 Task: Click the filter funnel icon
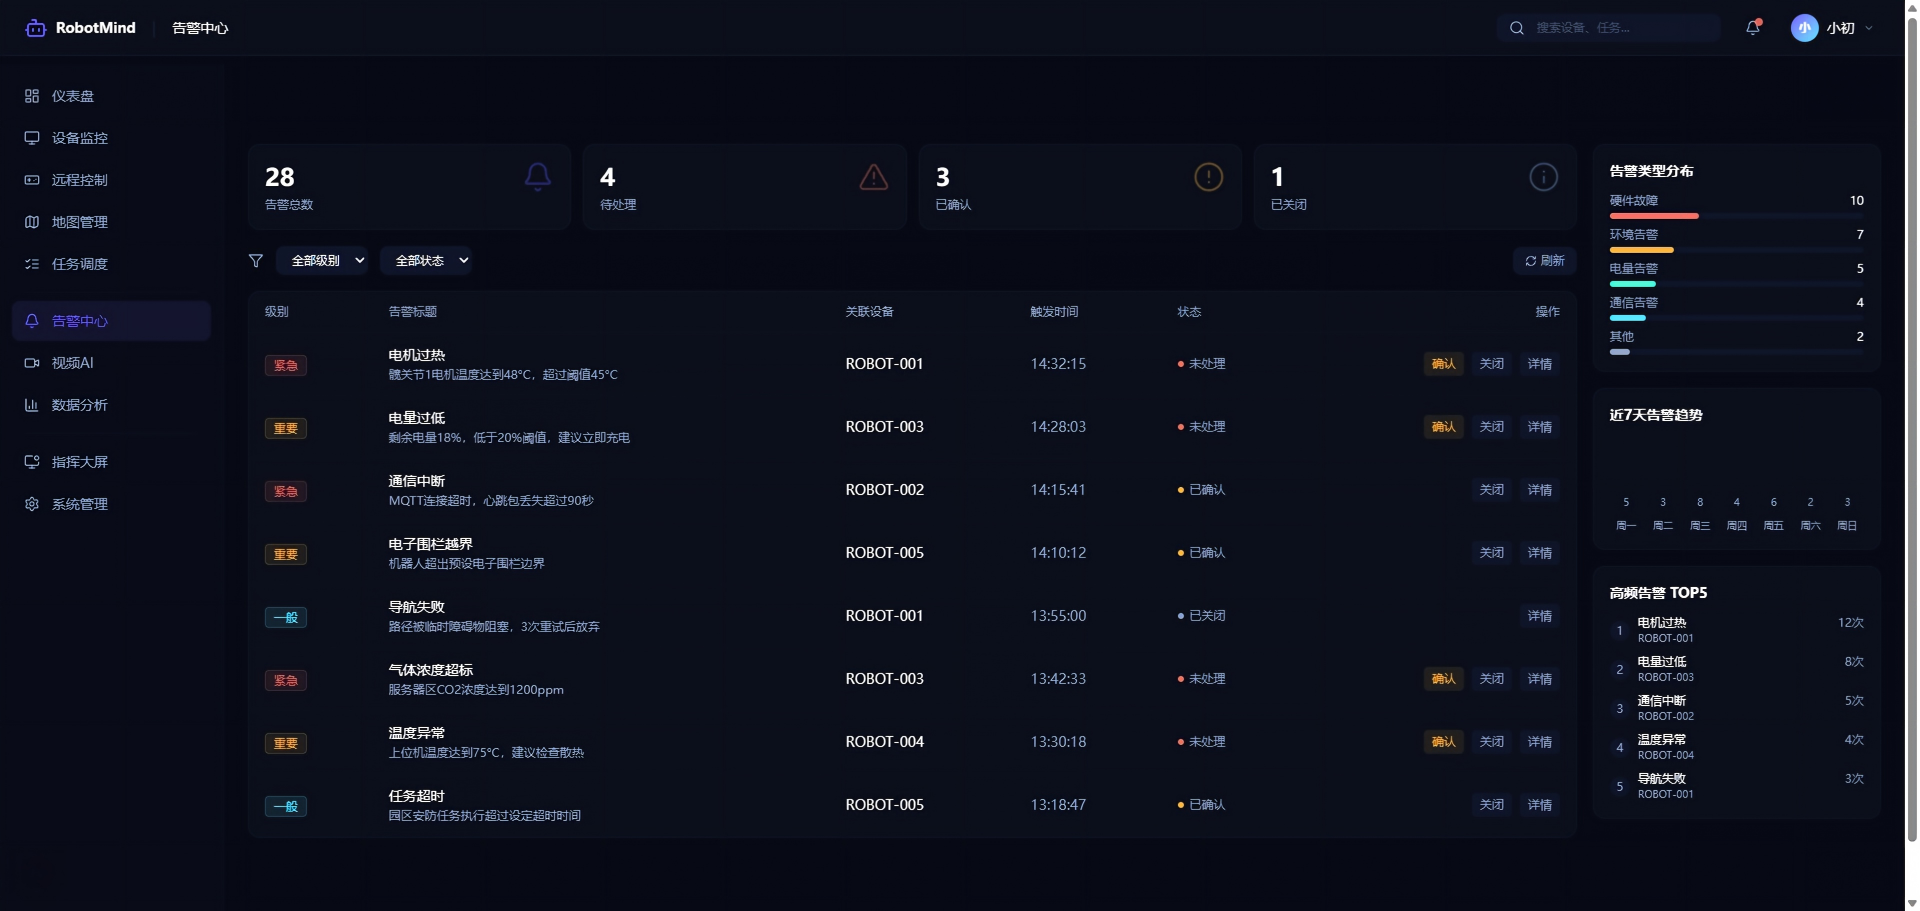pyautogui.click(x=256, y=261)
